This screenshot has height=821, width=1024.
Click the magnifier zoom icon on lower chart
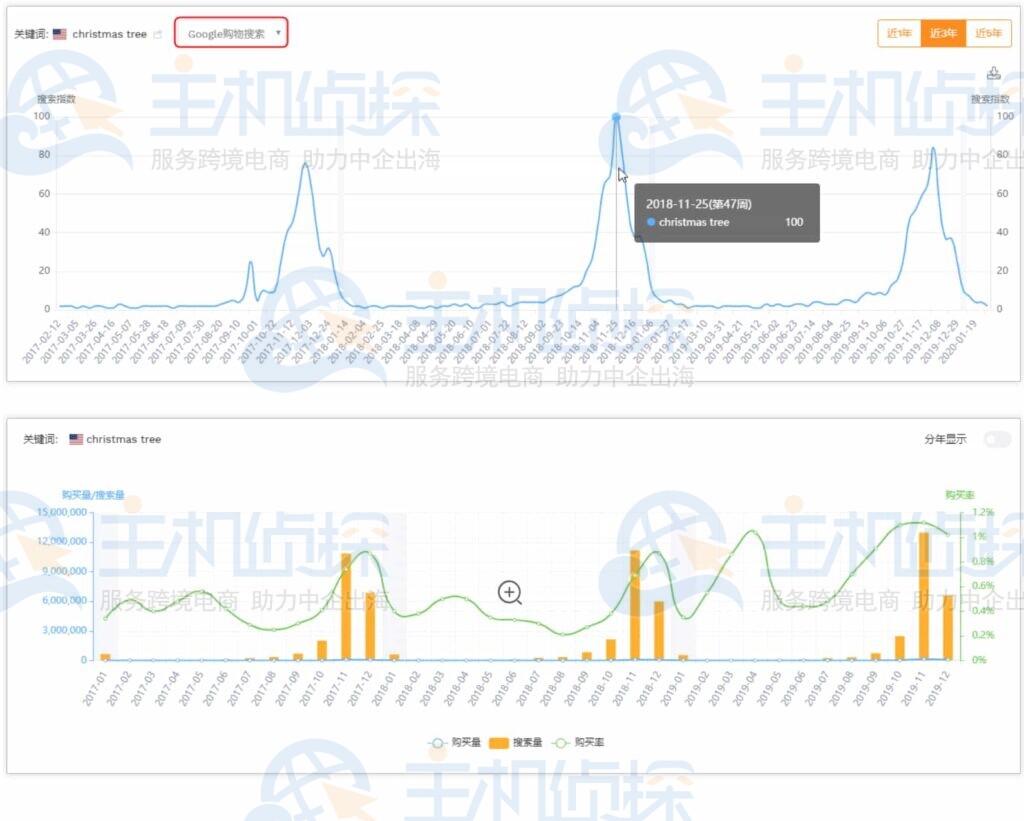[510, 593]
